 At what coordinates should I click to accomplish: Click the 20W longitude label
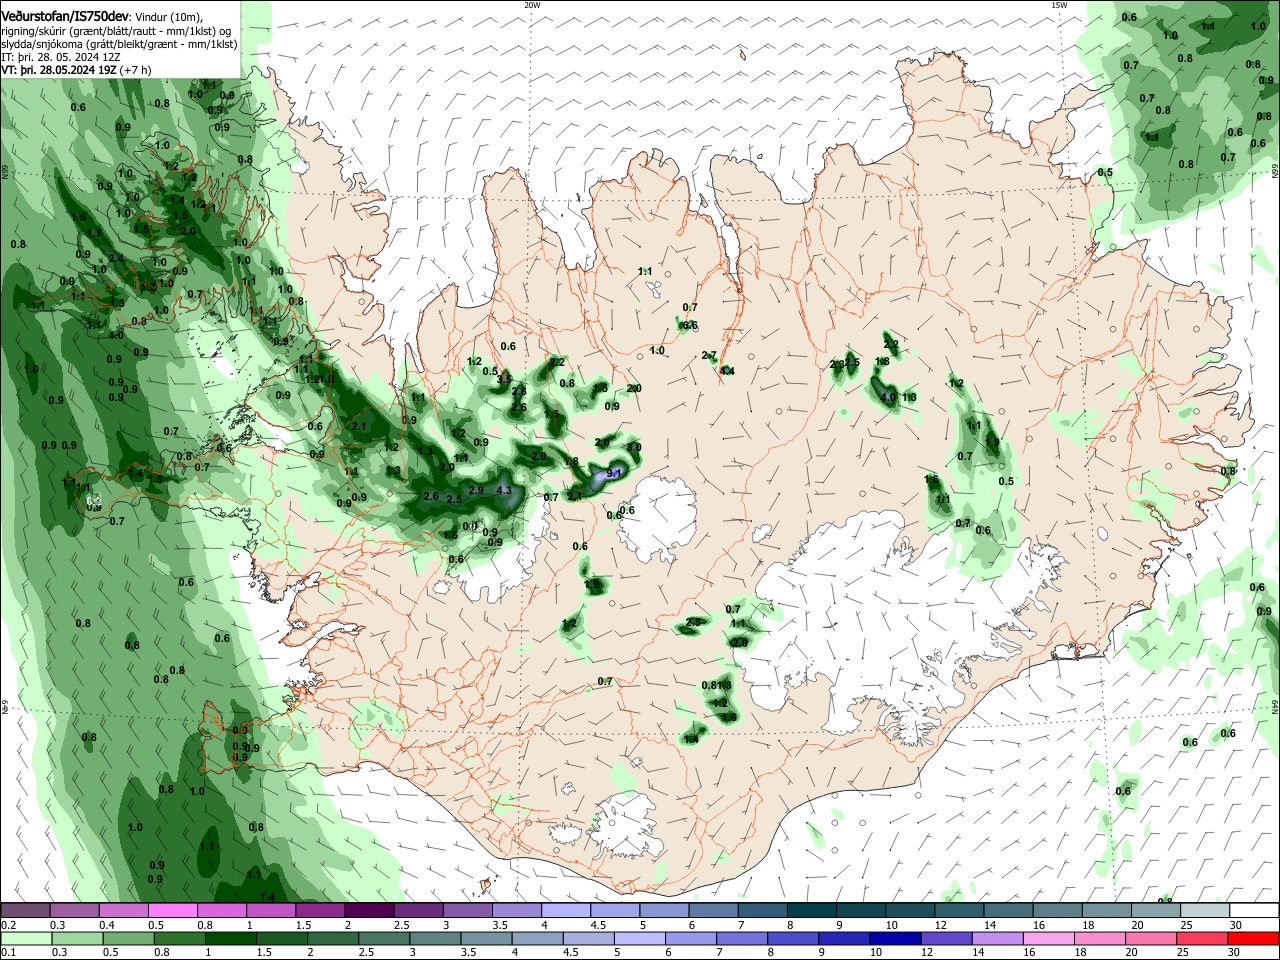coord(532,5)
